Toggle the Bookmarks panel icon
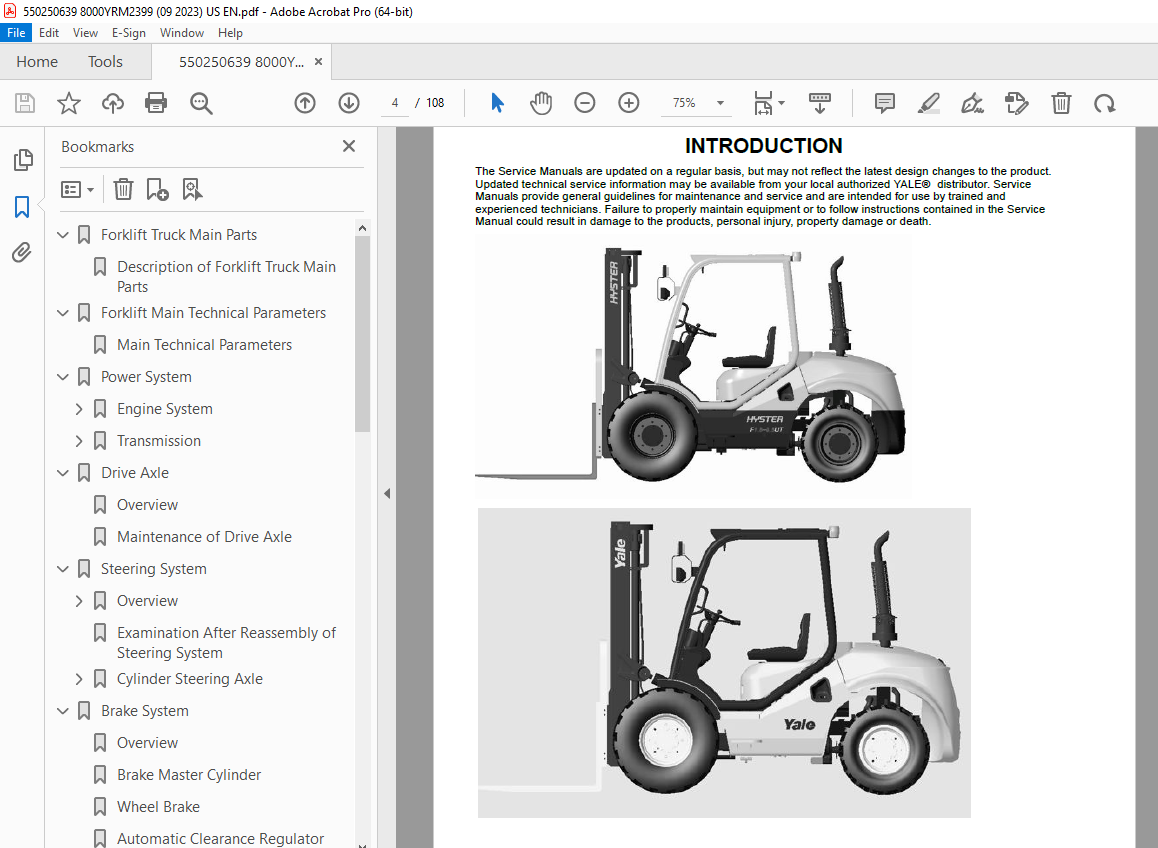1158x848 pixels. click(x=22, y=207)
